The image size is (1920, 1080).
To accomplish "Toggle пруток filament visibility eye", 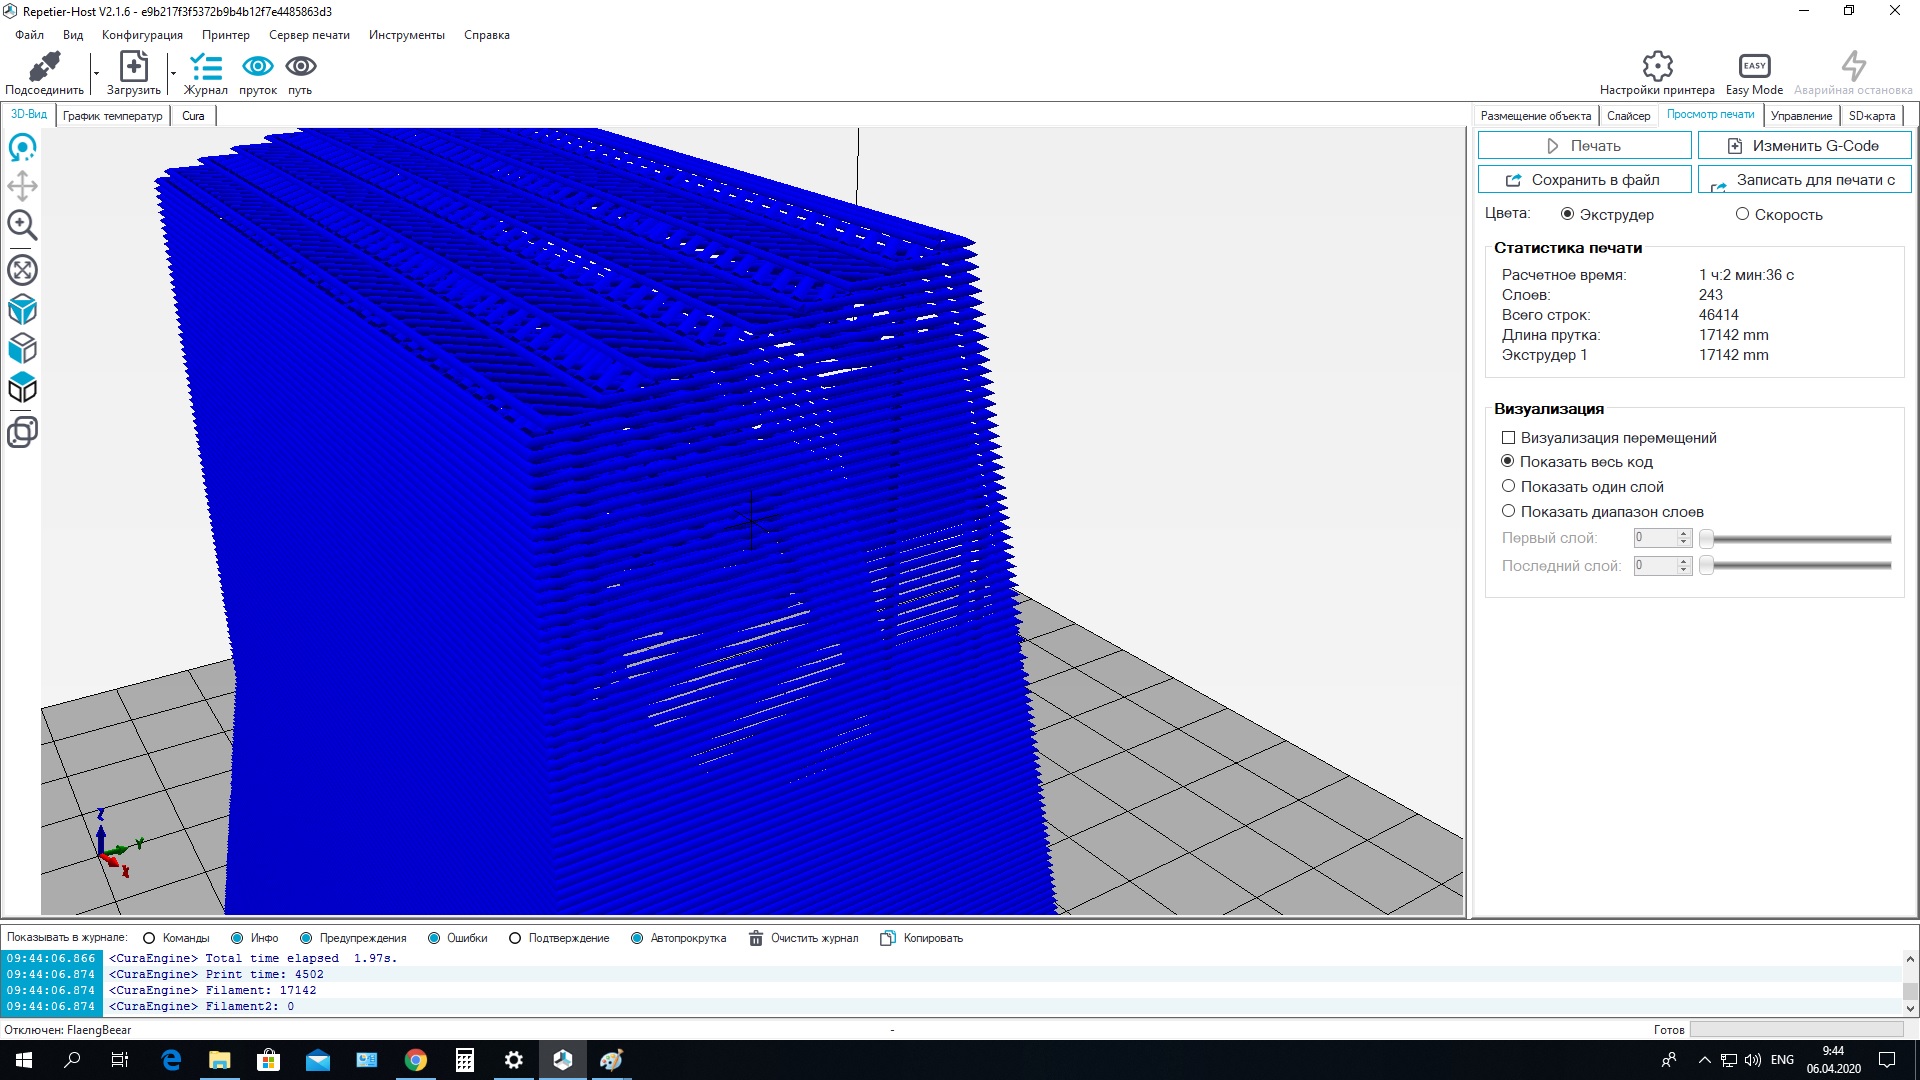I will [258, 66].
